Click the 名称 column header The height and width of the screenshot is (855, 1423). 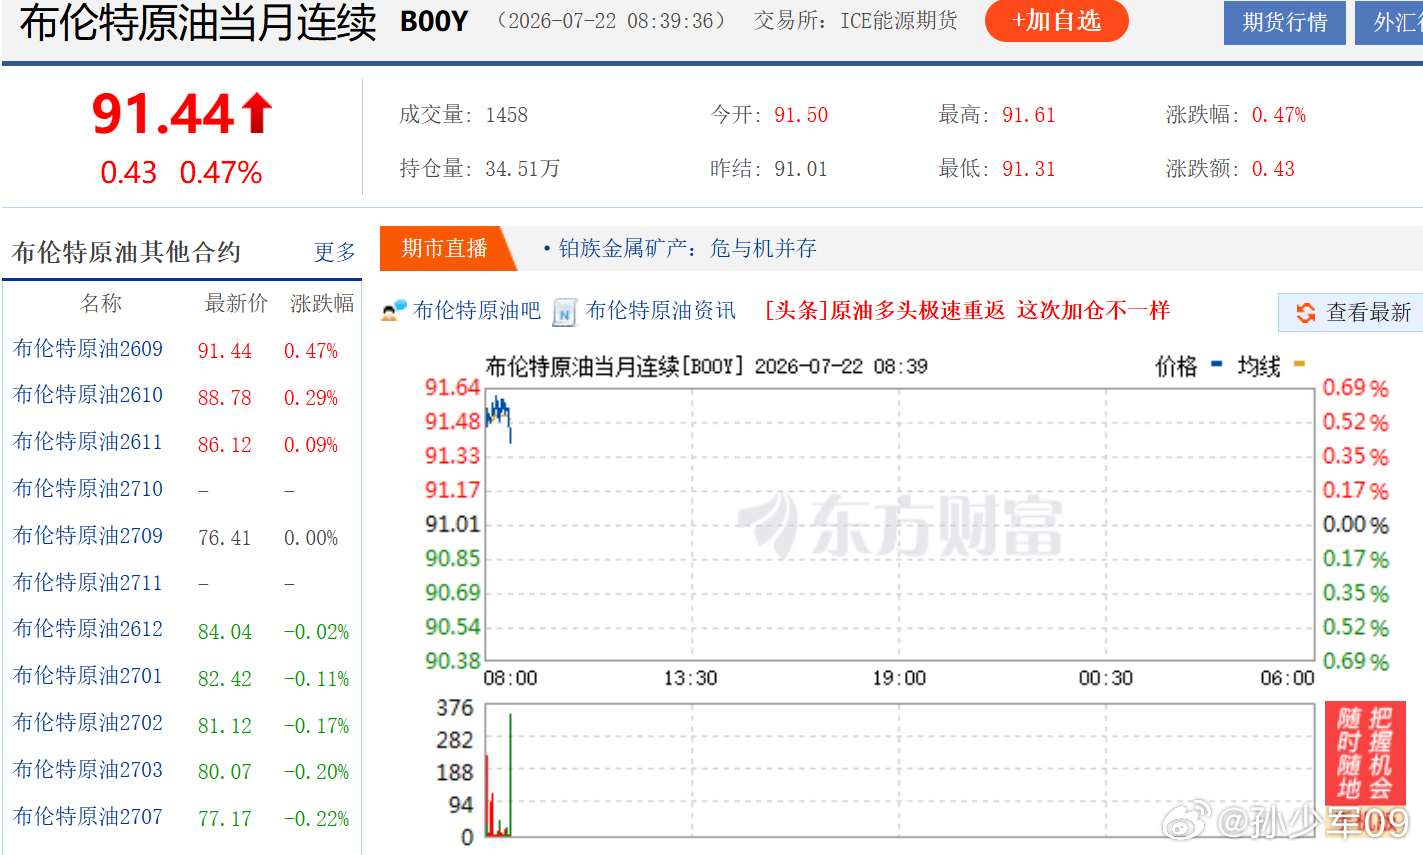[x=101, y=303]
